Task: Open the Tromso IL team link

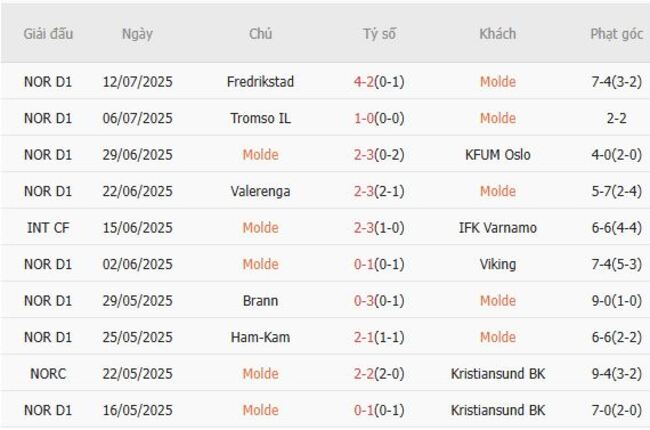Action: 260,118
